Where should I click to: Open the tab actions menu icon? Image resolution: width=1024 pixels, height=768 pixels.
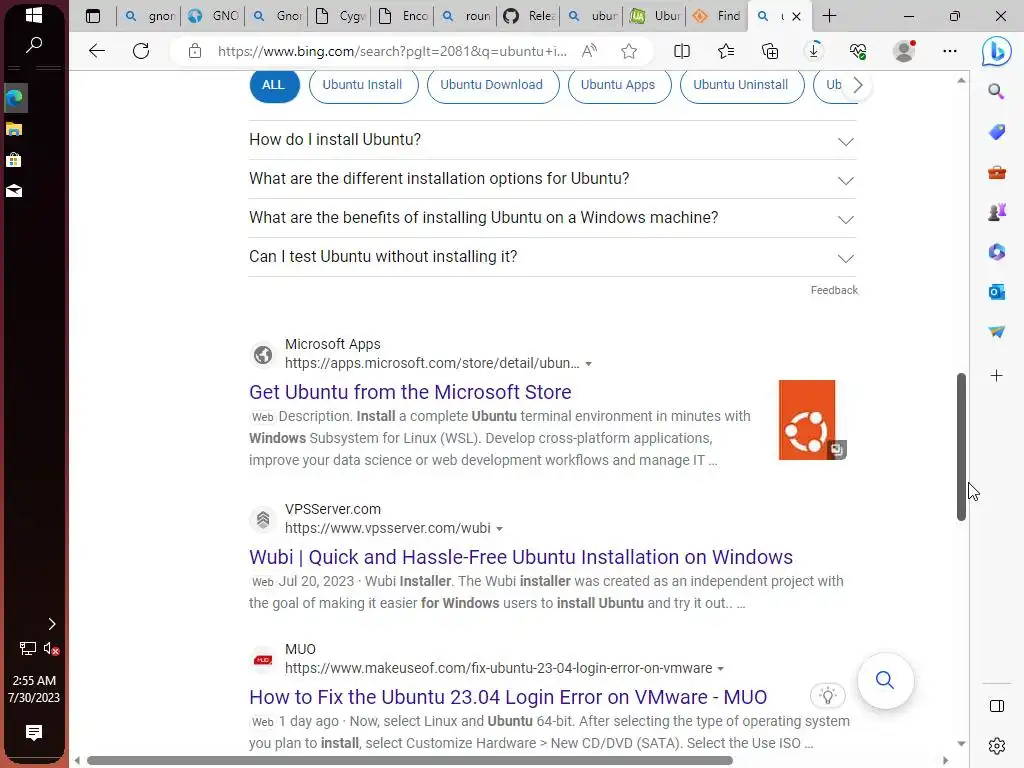pyautogui.click(x=93, y=16)
